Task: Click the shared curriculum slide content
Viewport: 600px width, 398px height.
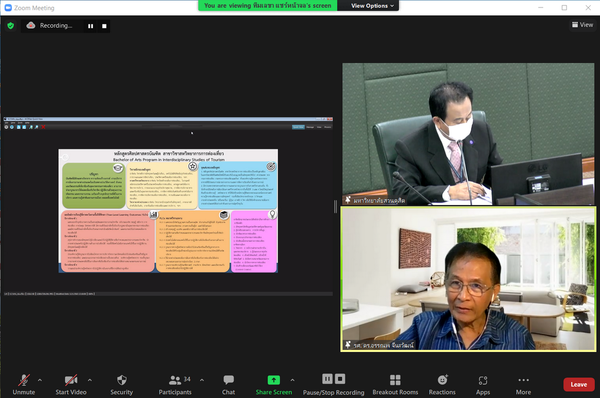Action: [x=168, y=211]
